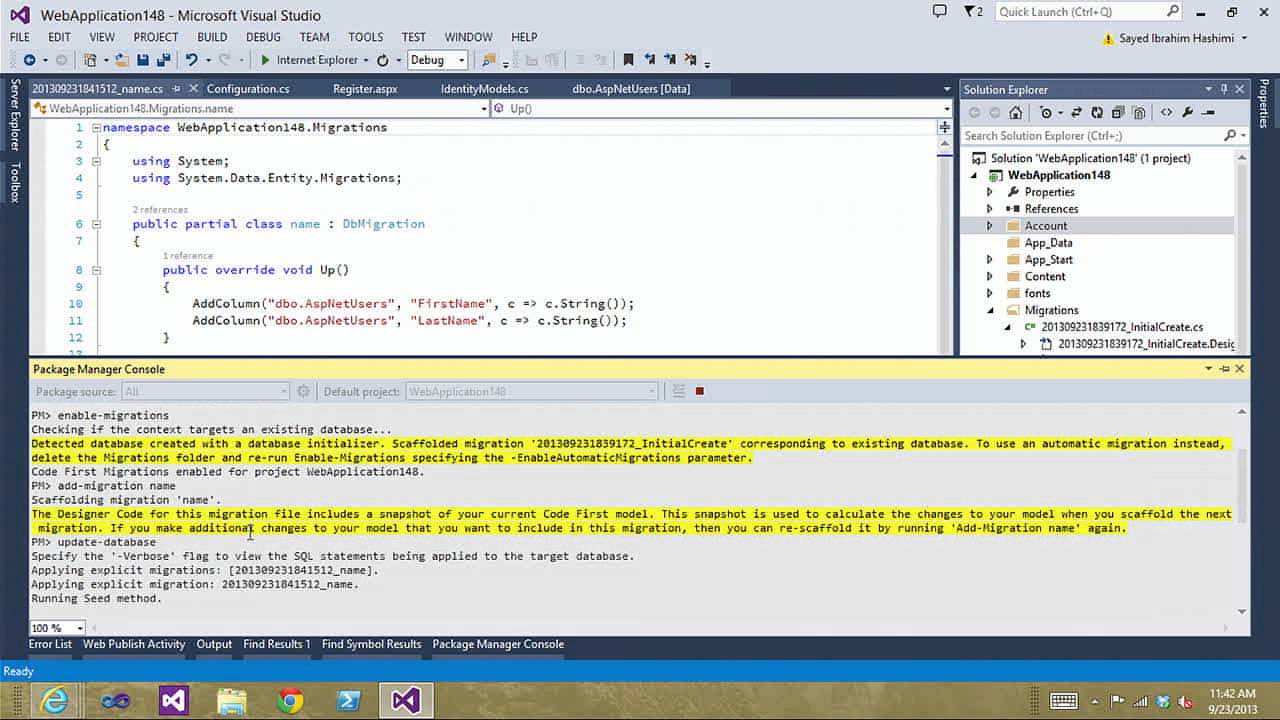Open the feedback speech bubble icon
The width and height of the screenshot is (1280, 720).
(939, 11)
